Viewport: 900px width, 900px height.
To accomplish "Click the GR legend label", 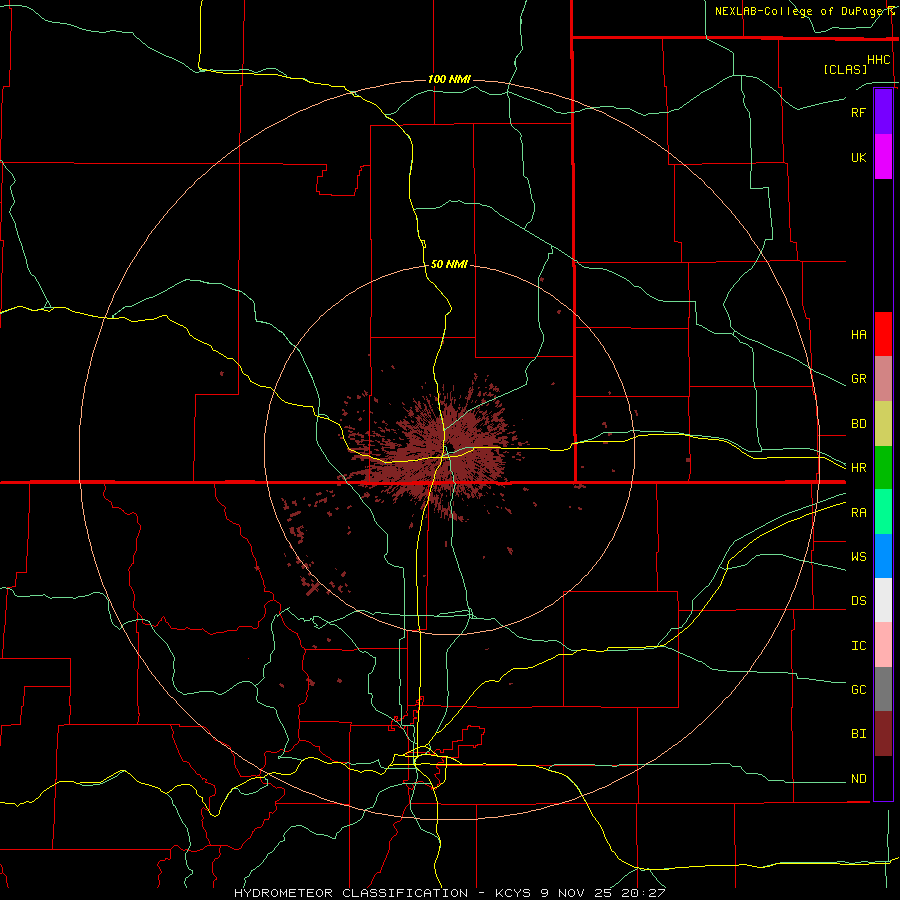I will pyautogui.click(x=858, y=379).
